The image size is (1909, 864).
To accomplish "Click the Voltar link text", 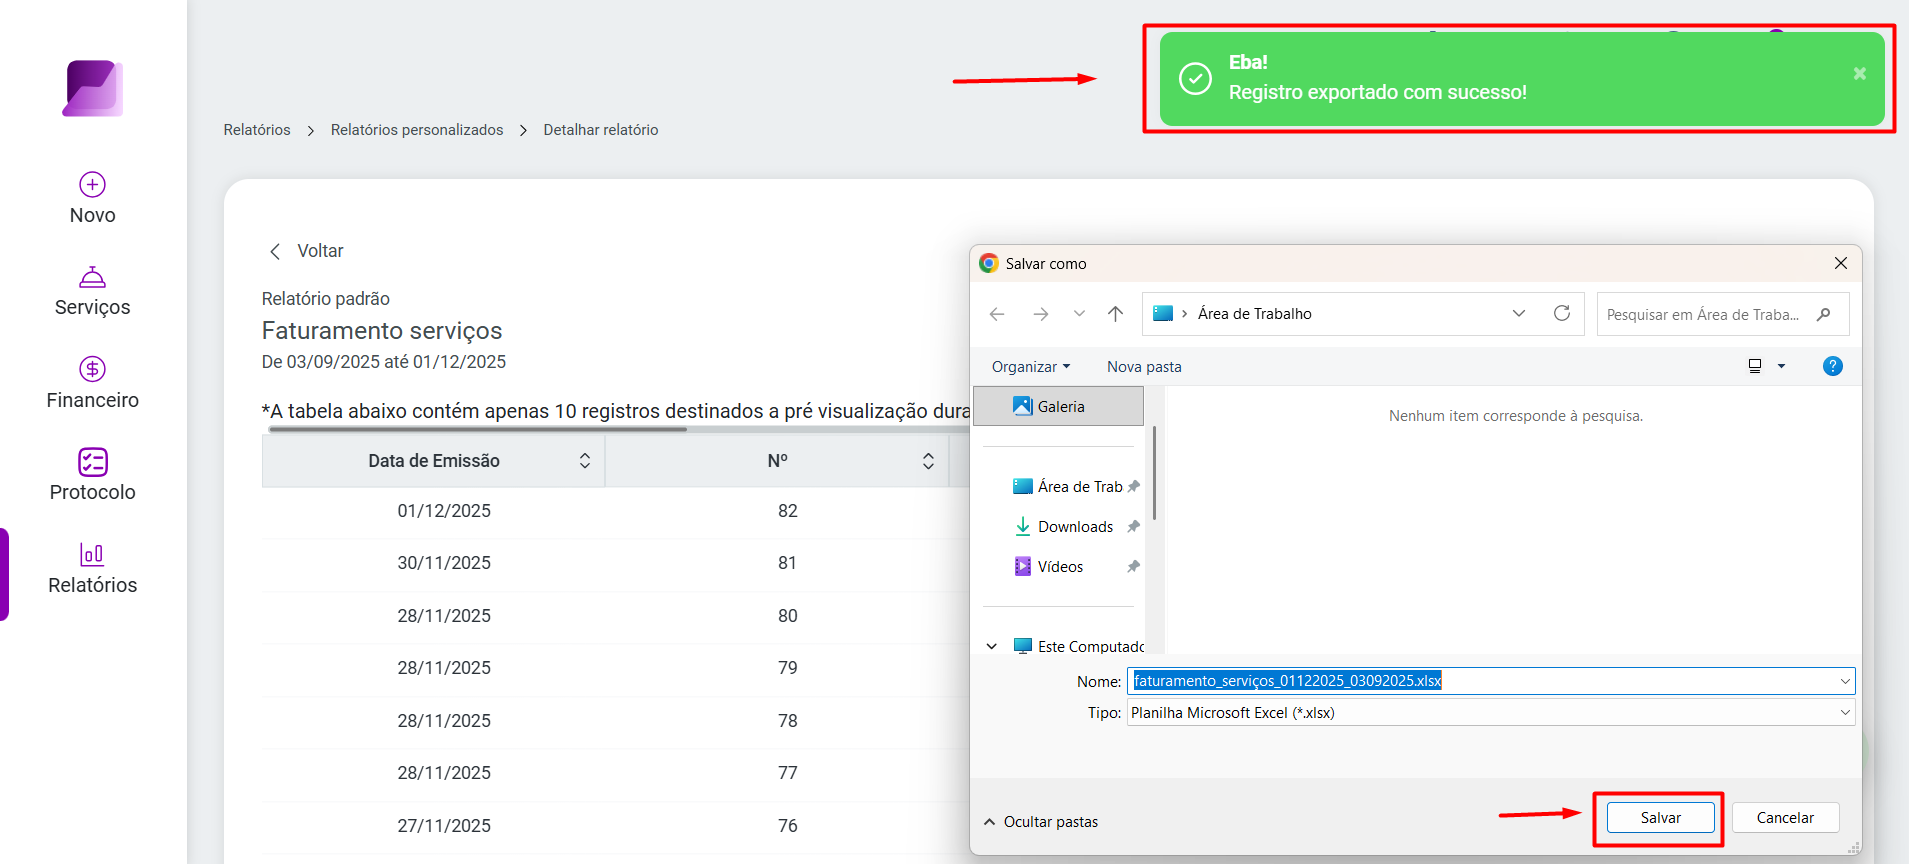I will [320, 251].
